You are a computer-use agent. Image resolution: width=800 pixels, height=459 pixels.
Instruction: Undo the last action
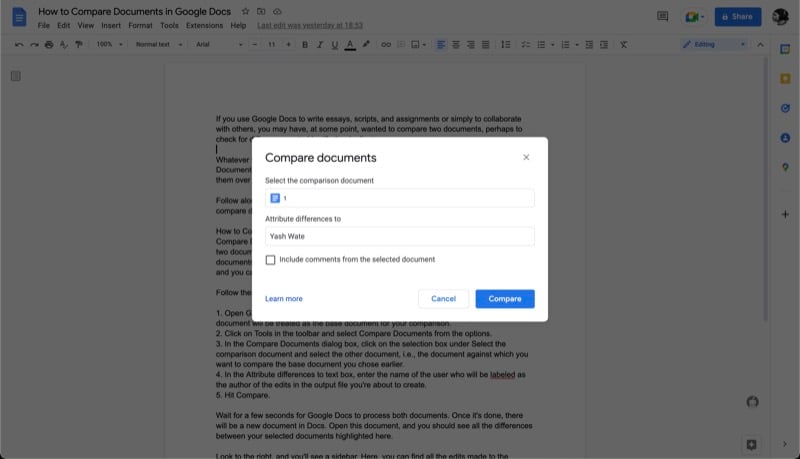click(19, 44)
